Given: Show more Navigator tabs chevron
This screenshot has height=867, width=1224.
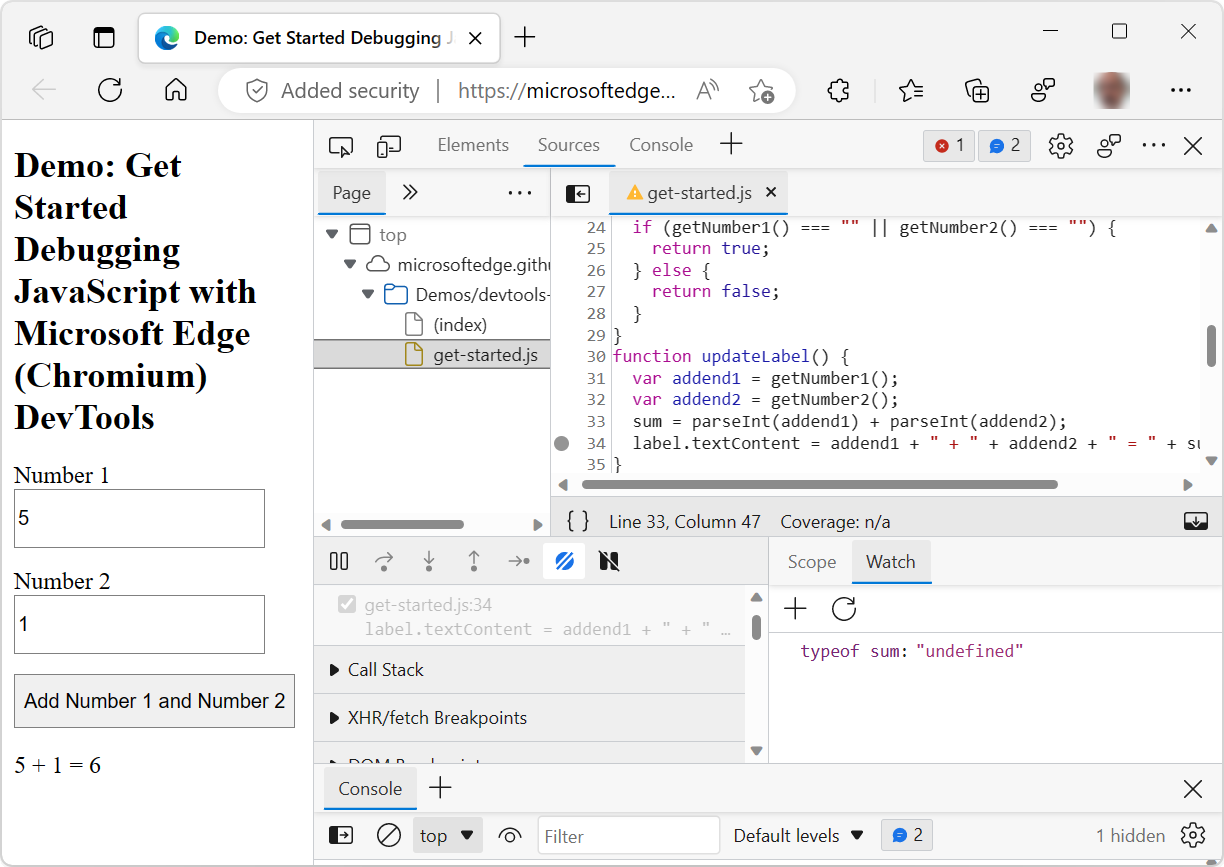Looking at the screenshot, I should pos(409,193).
